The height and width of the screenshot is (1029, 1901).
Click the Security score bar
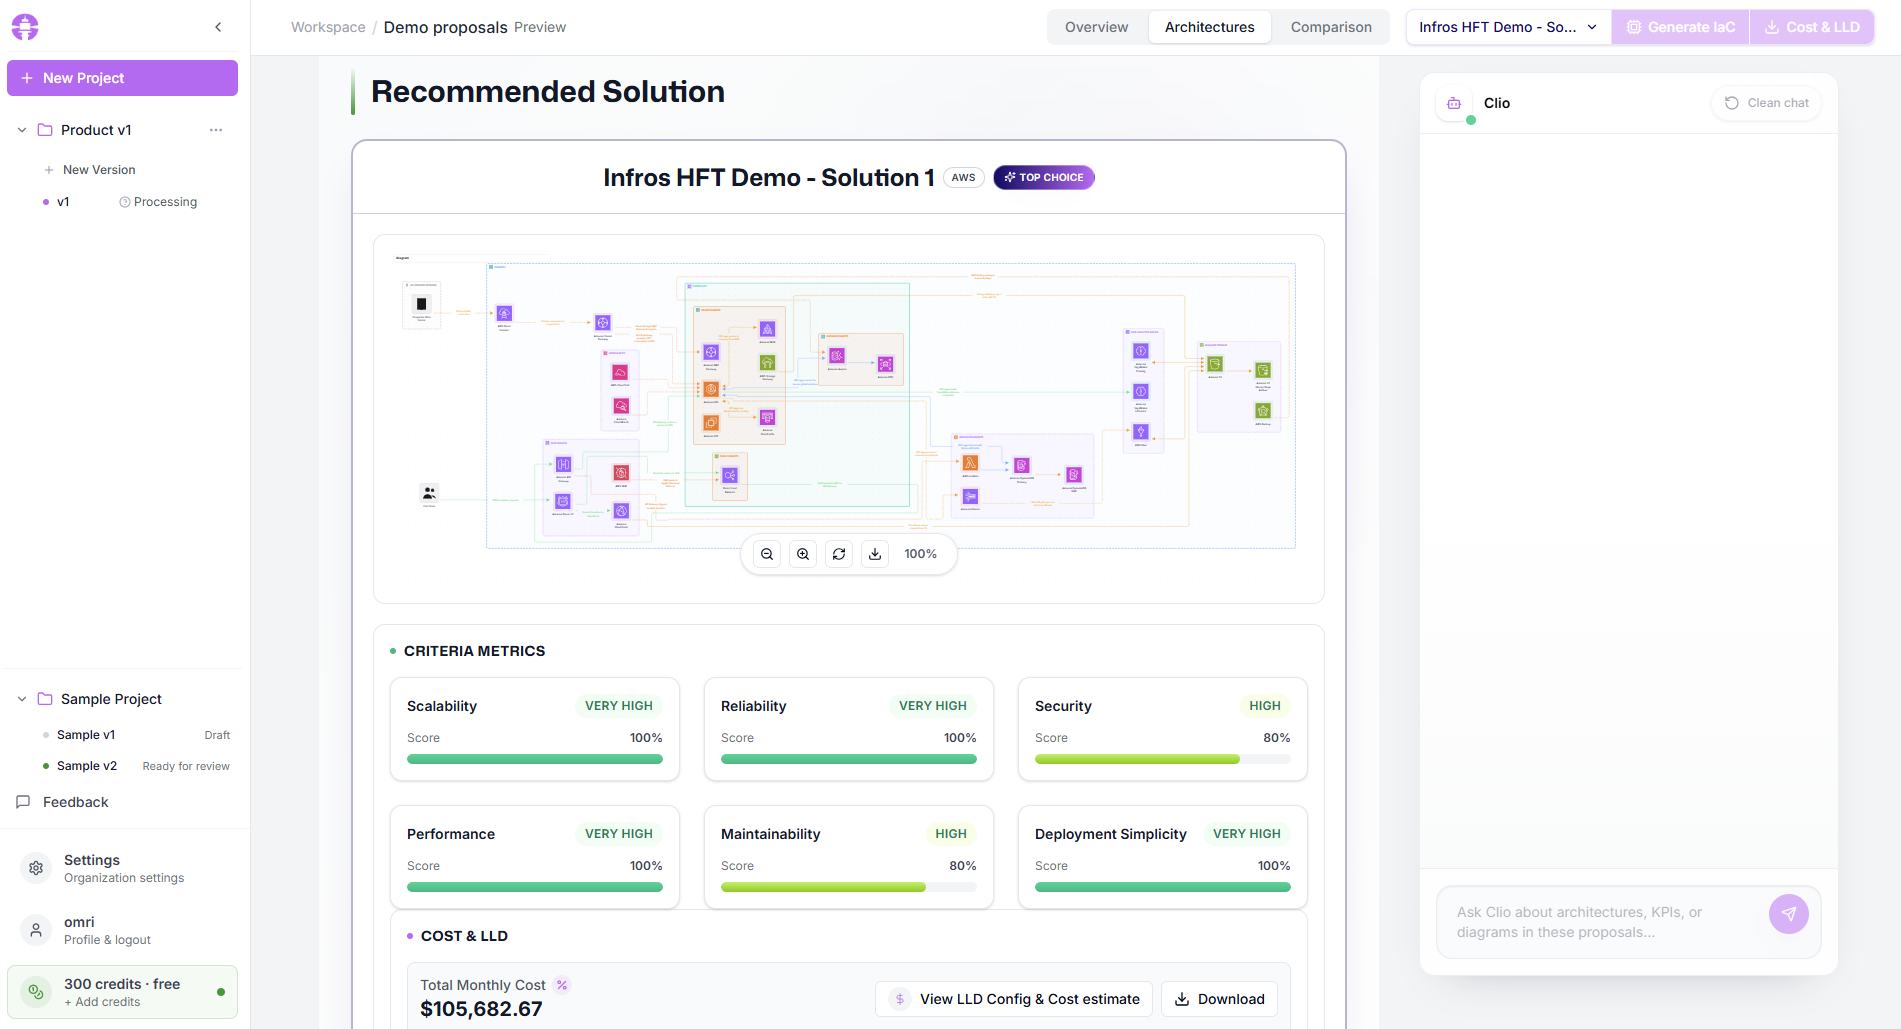[1163, 759]
